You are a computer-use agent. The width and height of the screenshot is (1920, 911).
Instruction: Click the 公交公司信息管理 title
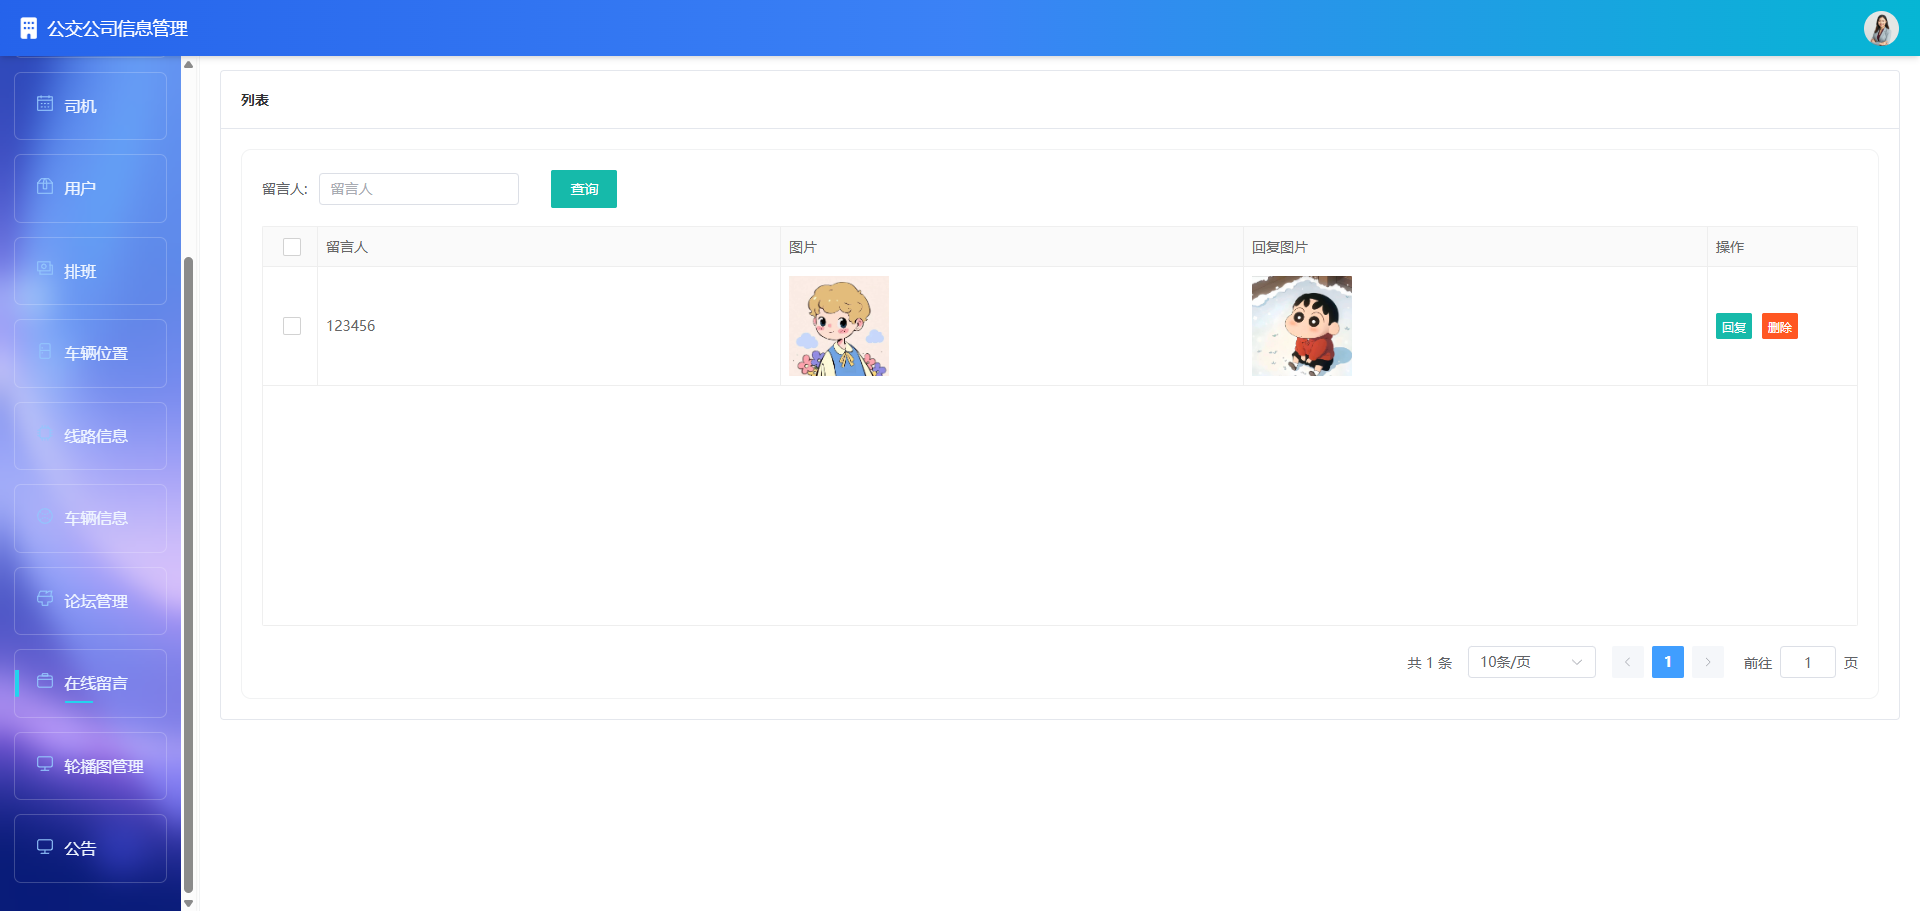point(118,28)
